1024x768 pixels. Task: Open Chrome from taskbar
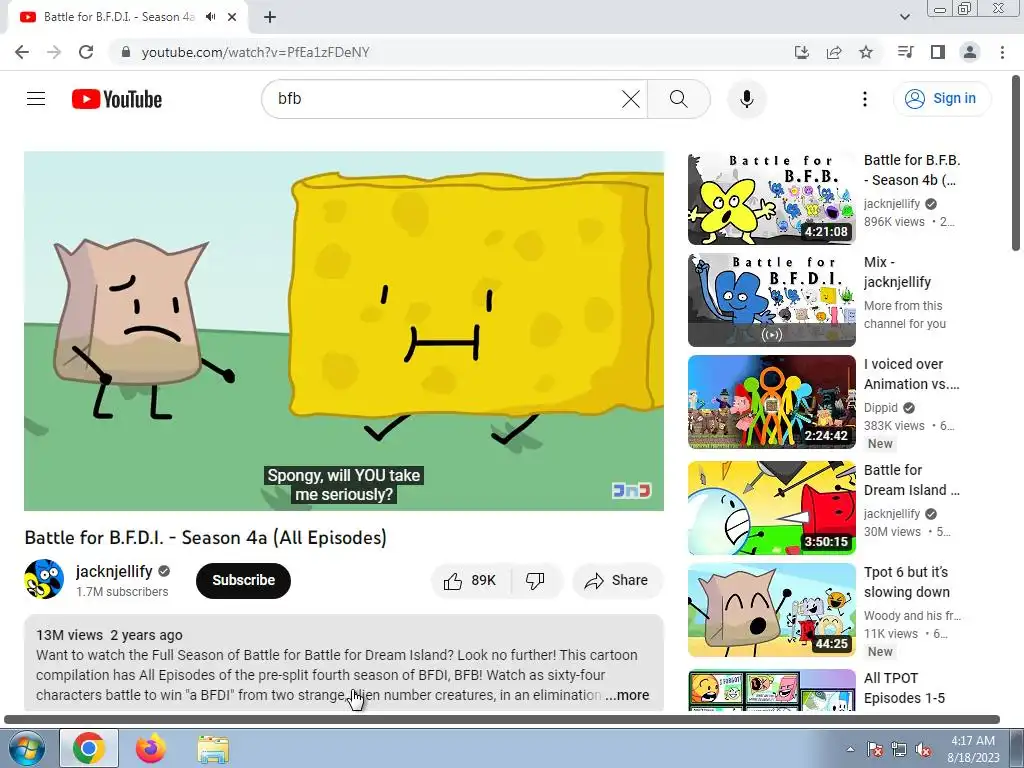pyautogui.click(x=89, y=748)
